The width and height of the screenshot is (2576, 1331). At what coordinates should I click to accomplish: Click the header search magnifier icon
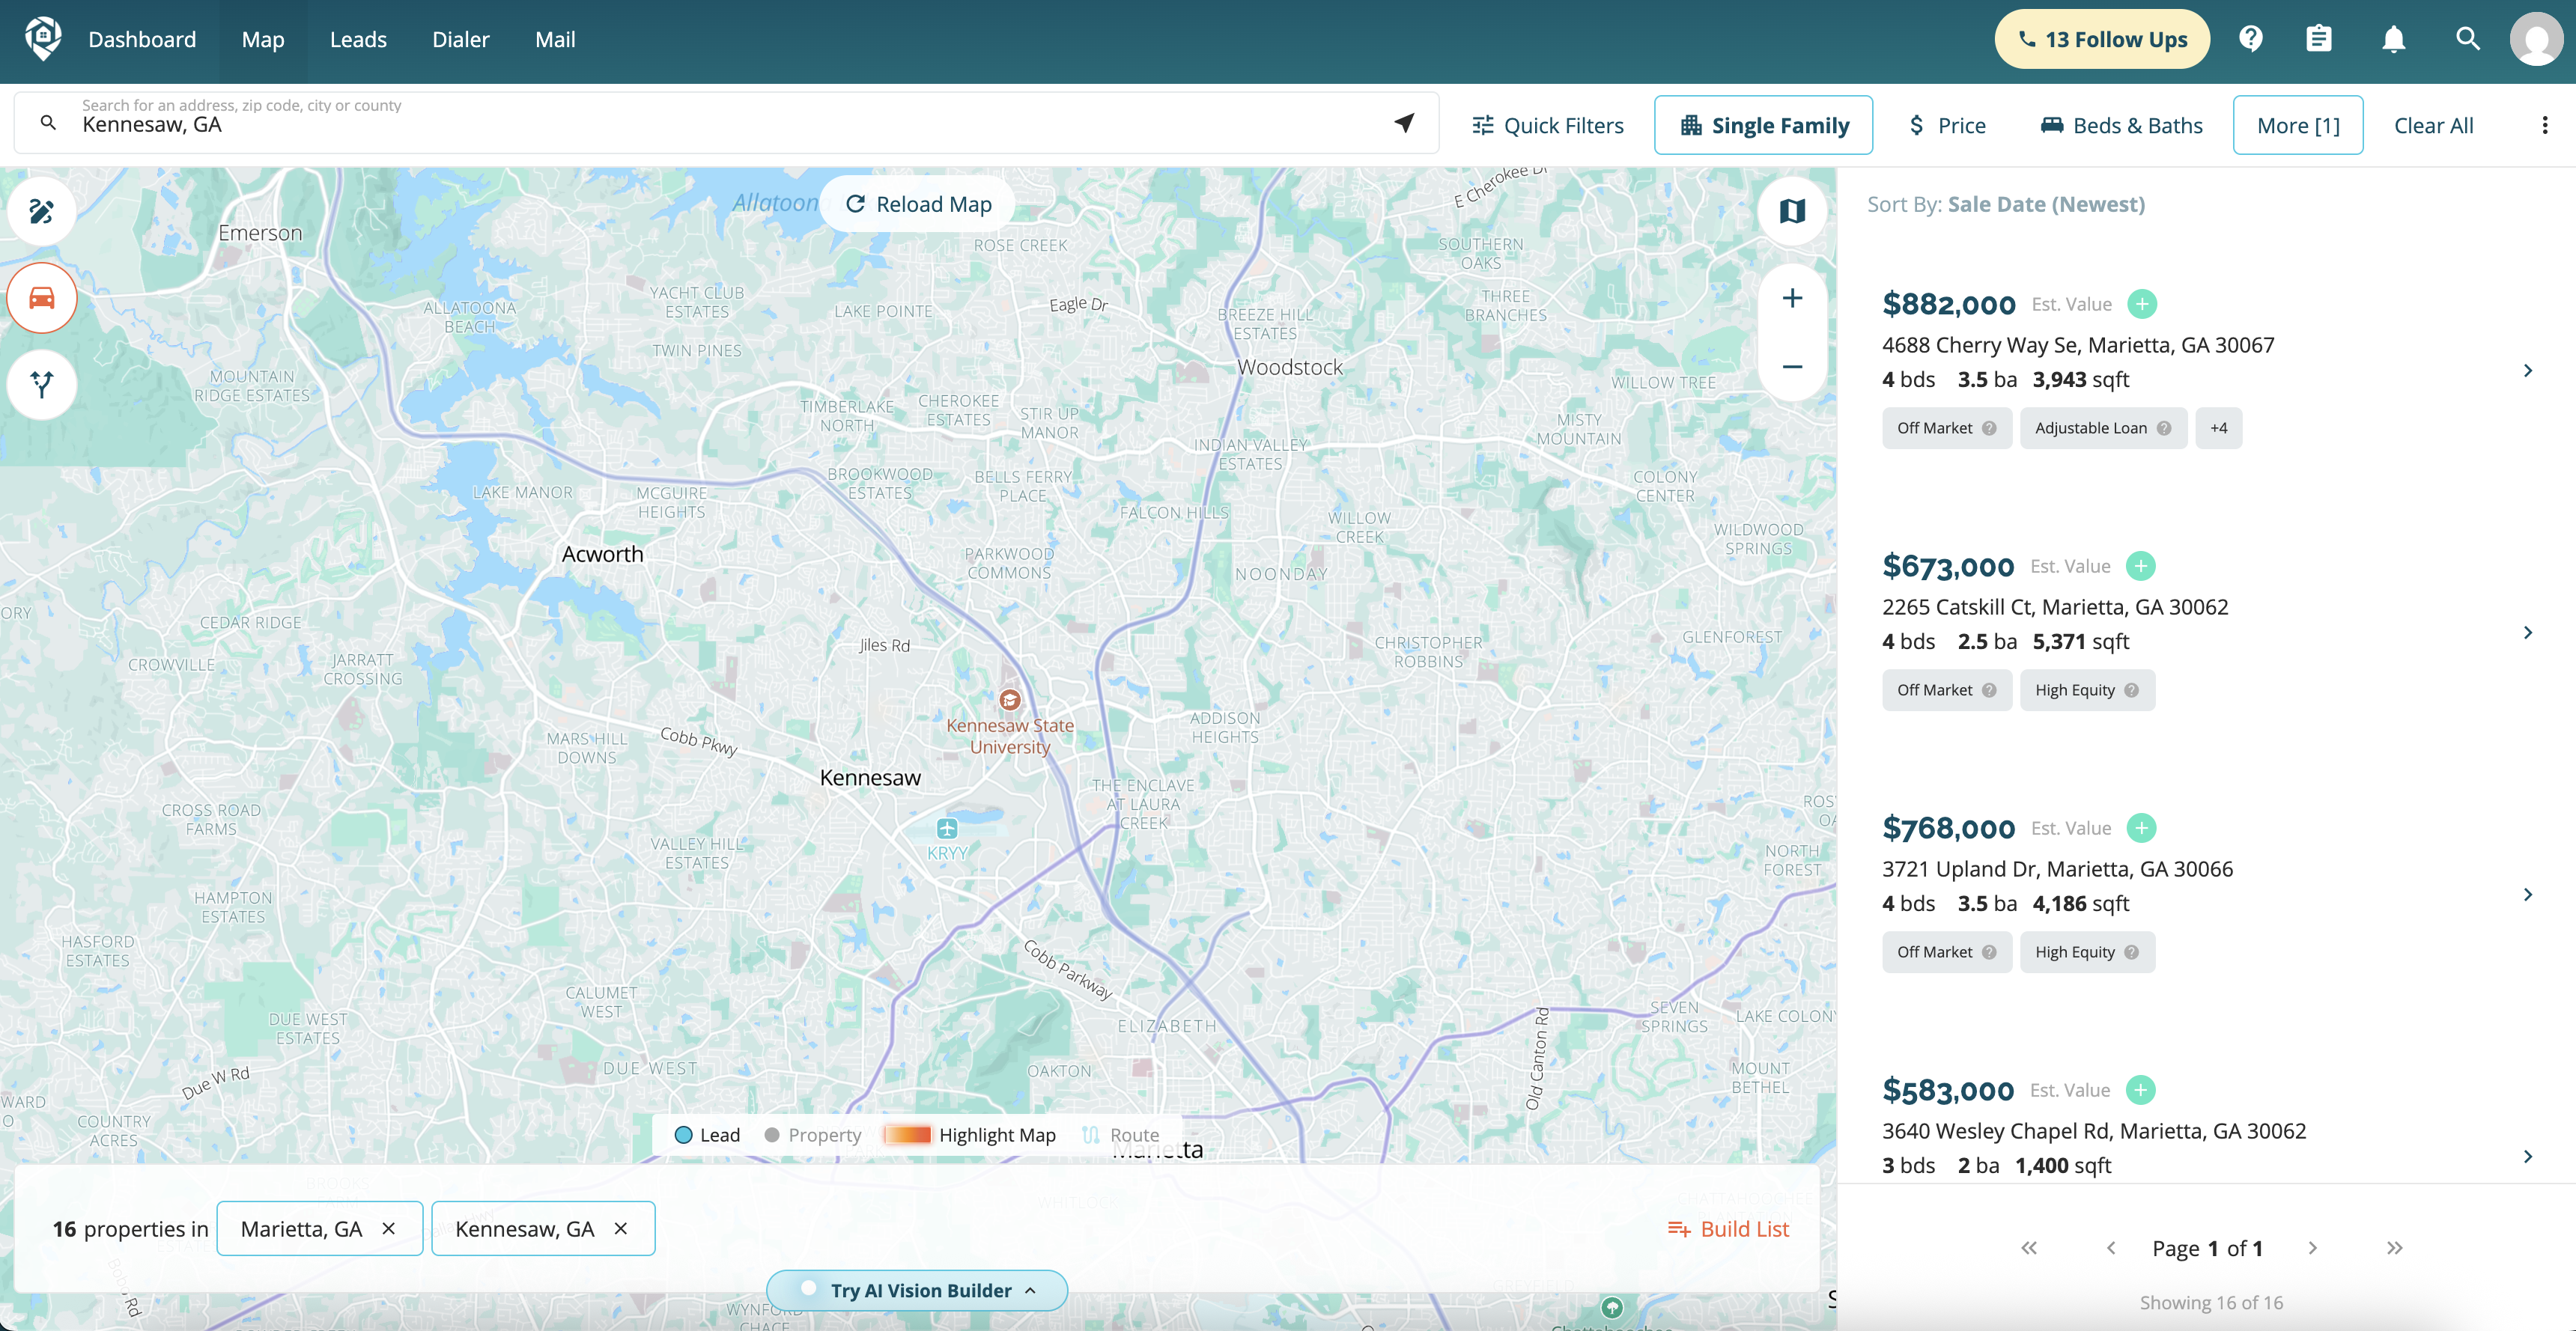tap(2467, 39)
